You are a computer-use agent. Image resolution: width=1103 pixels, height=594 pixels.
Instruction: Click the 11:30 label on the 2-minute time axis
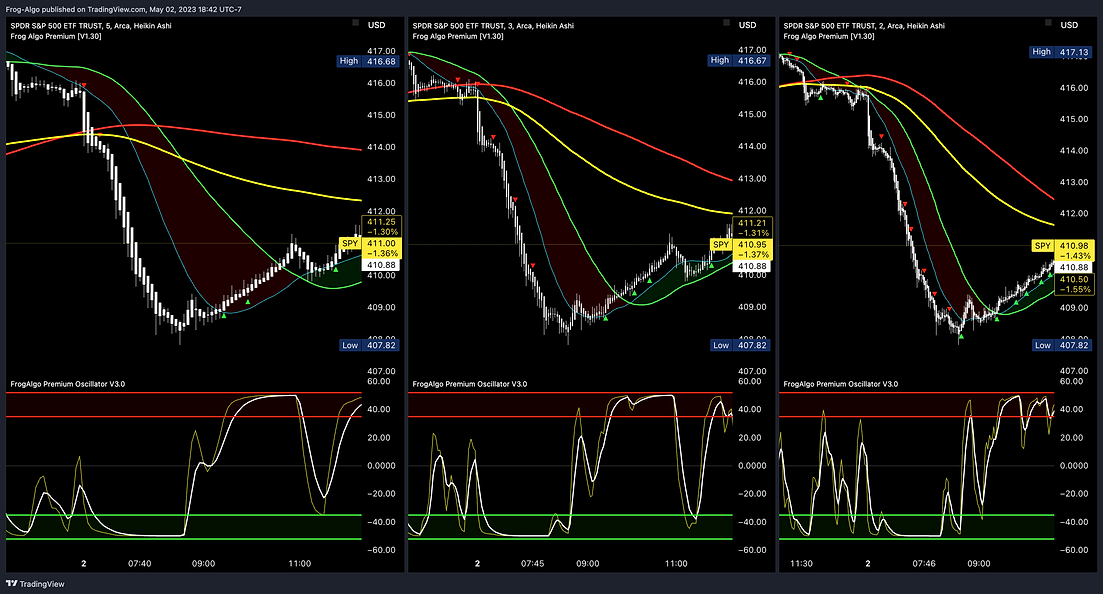coord(801,564)
